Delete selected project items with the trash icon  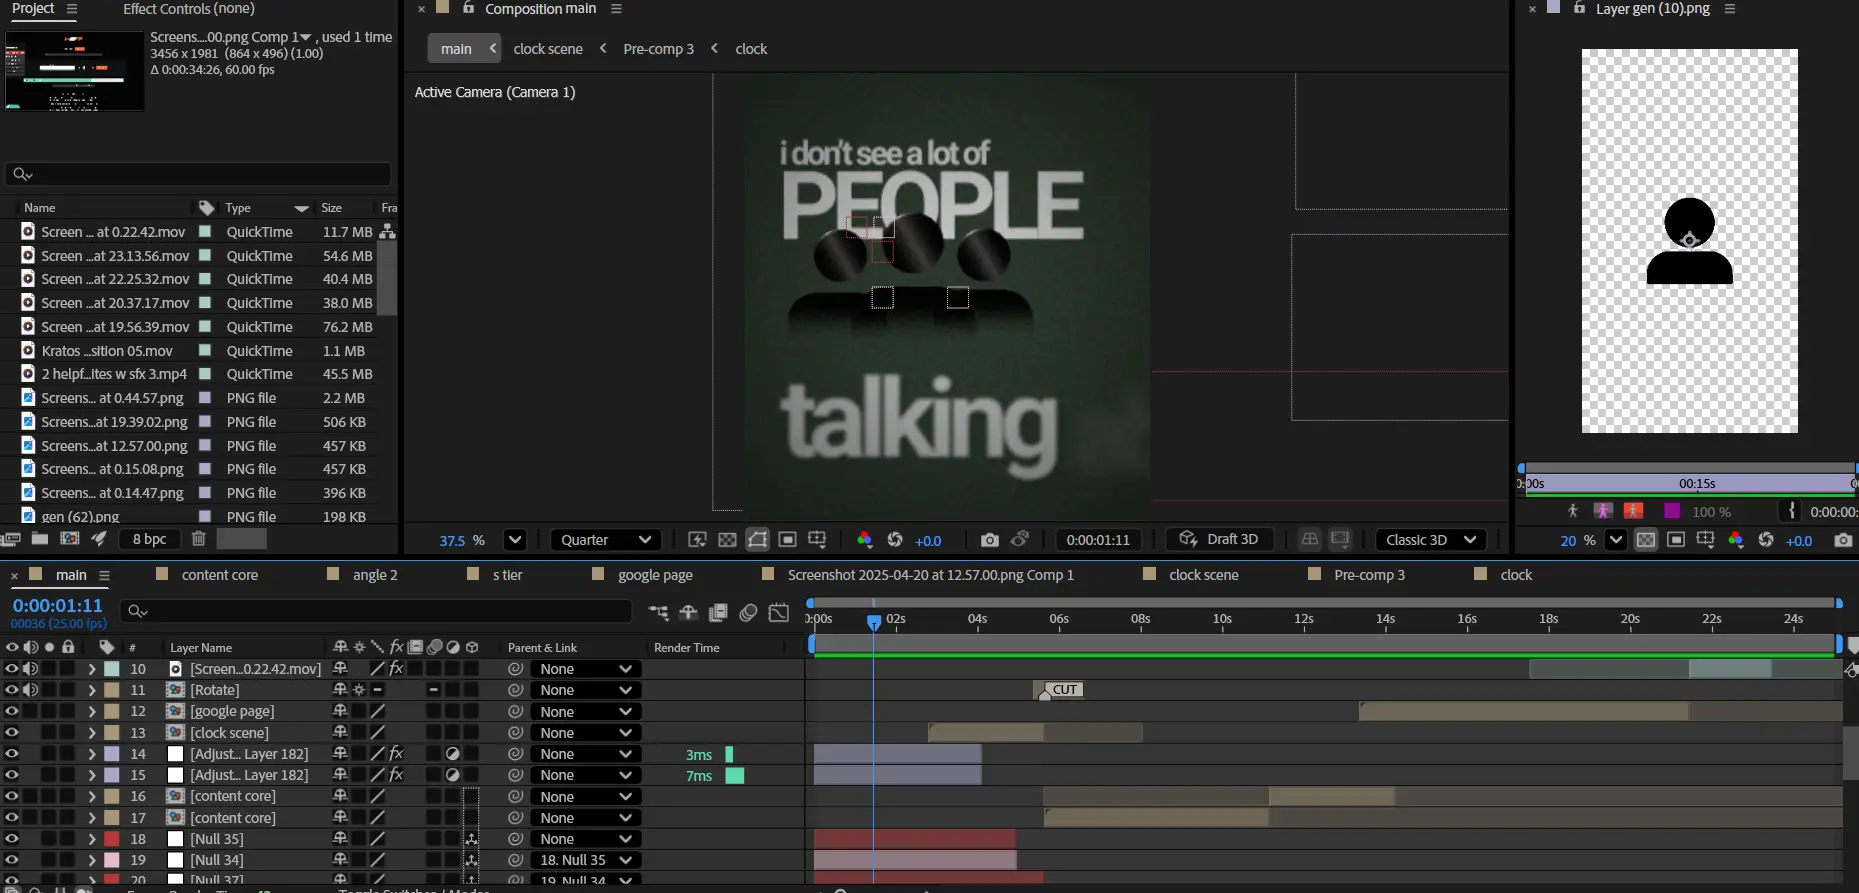click(x=199, y=539)
